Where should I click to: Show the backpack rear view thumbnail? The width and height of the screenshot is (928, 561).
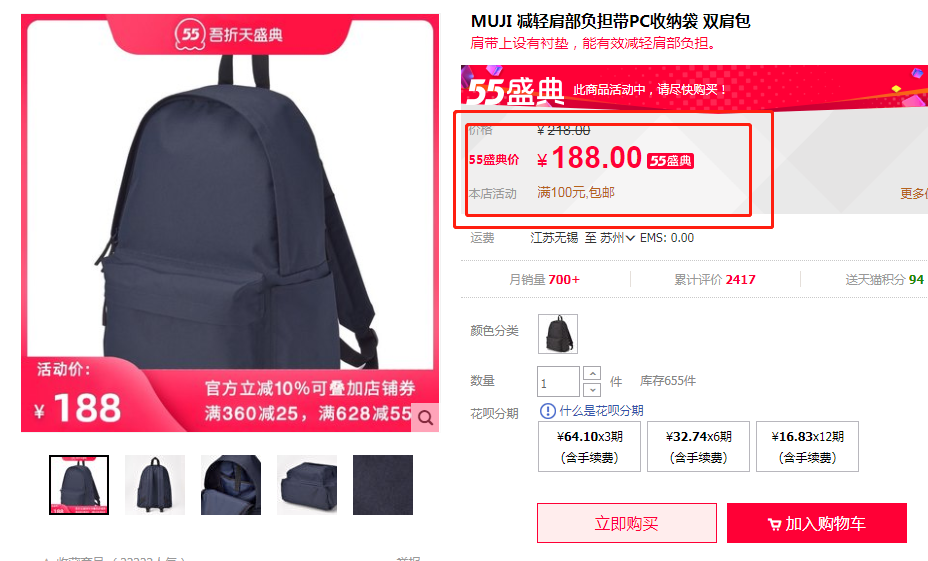tap(155, 485)
